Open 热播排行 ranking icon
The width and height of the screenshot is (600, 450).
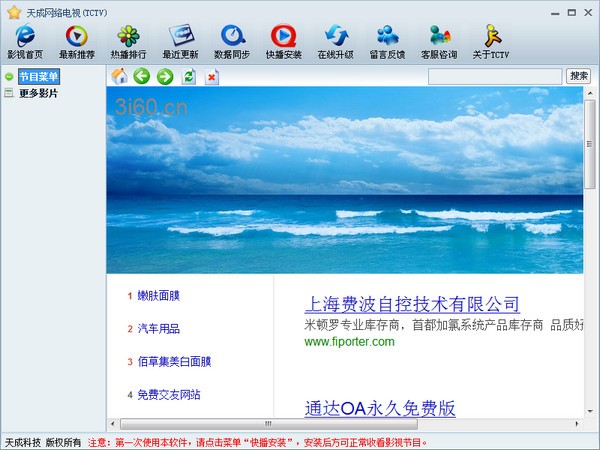click(128, 41)
